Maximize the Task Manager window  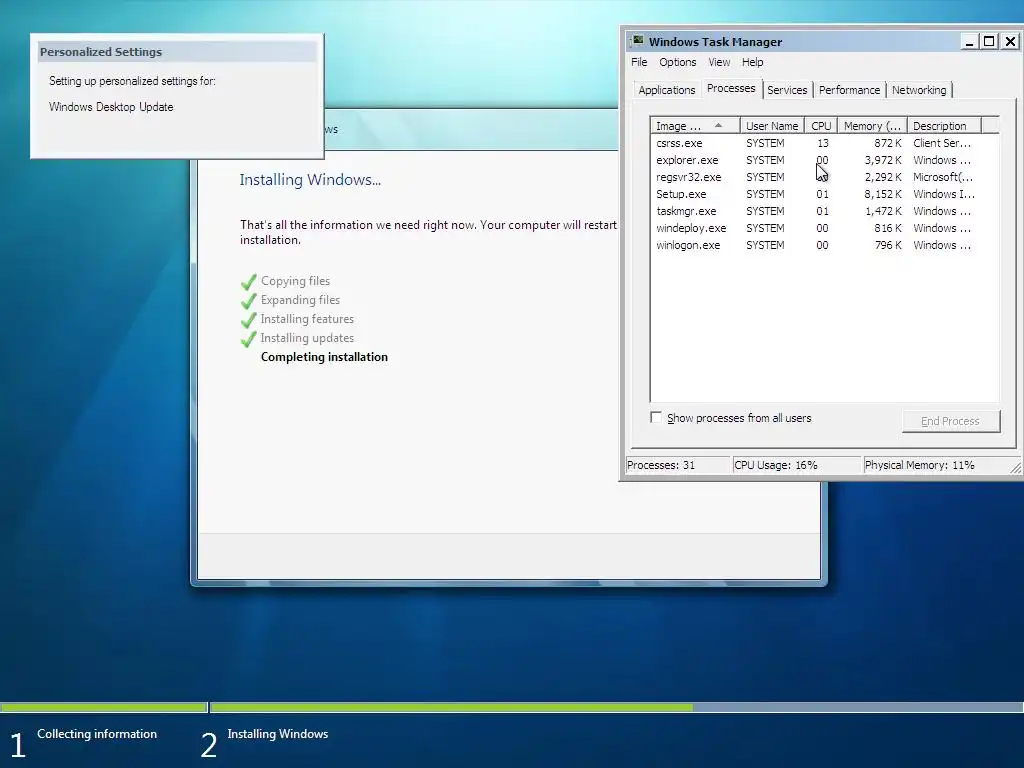(989, 42)
